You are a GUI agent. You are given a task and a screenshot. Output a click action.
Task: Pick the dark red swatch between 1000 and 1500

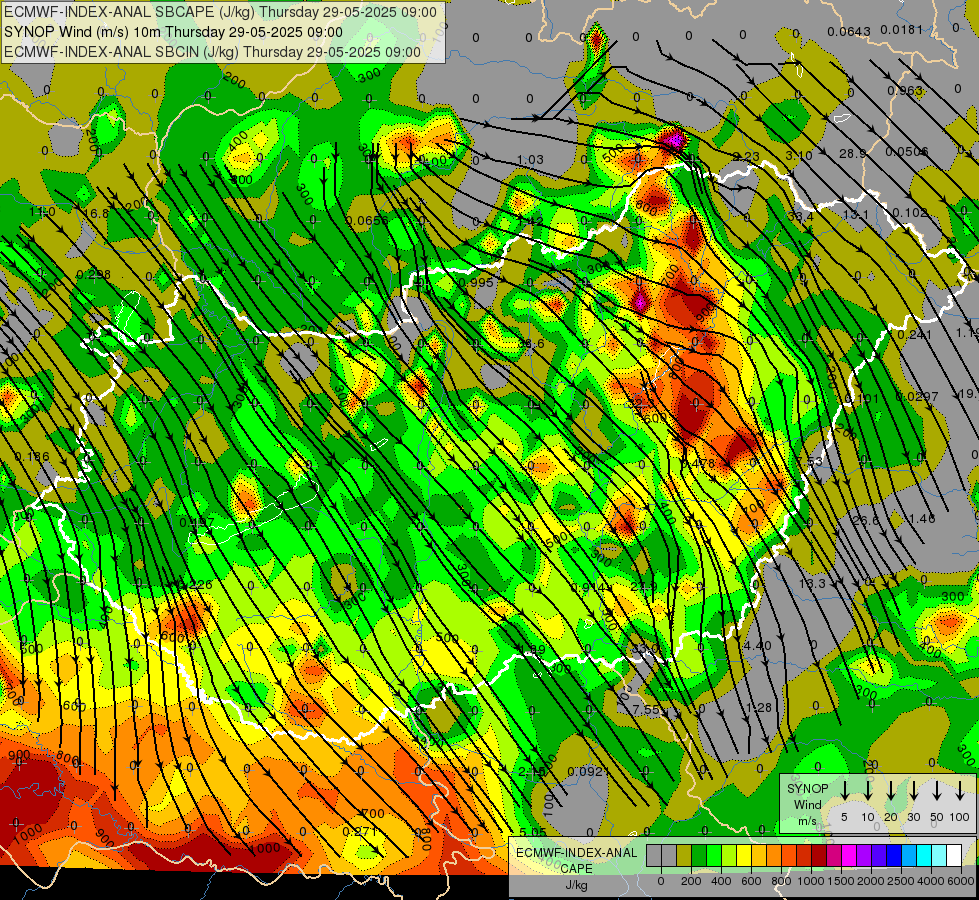(819, 855)
